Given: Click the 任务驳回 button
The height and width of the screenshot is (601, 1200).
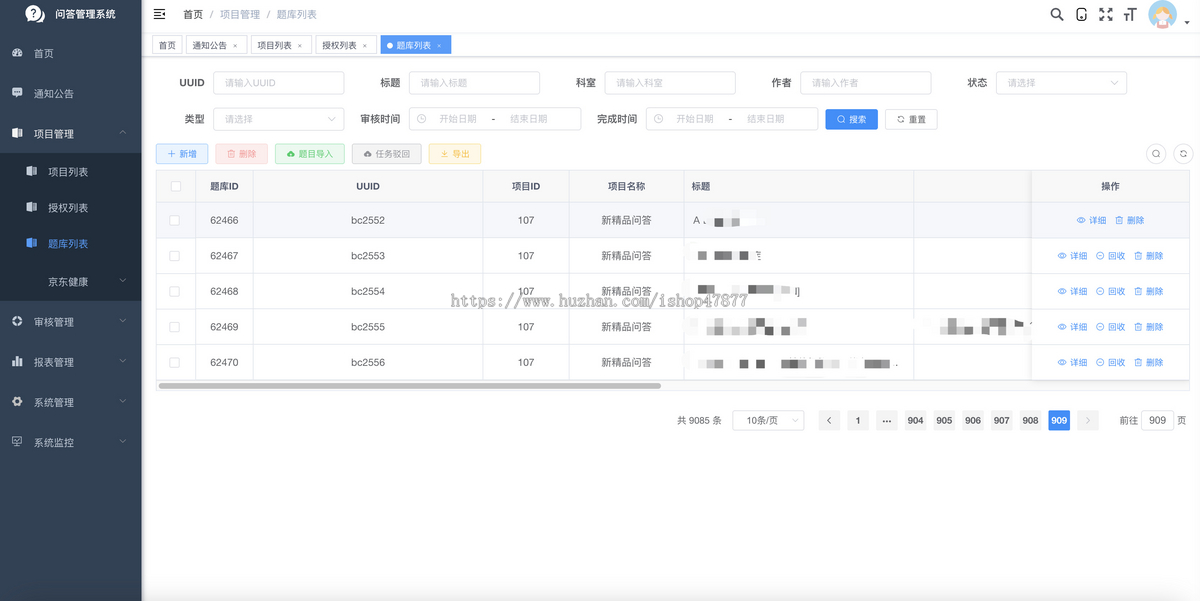Looking at the screenshot, I should (387, 154).
